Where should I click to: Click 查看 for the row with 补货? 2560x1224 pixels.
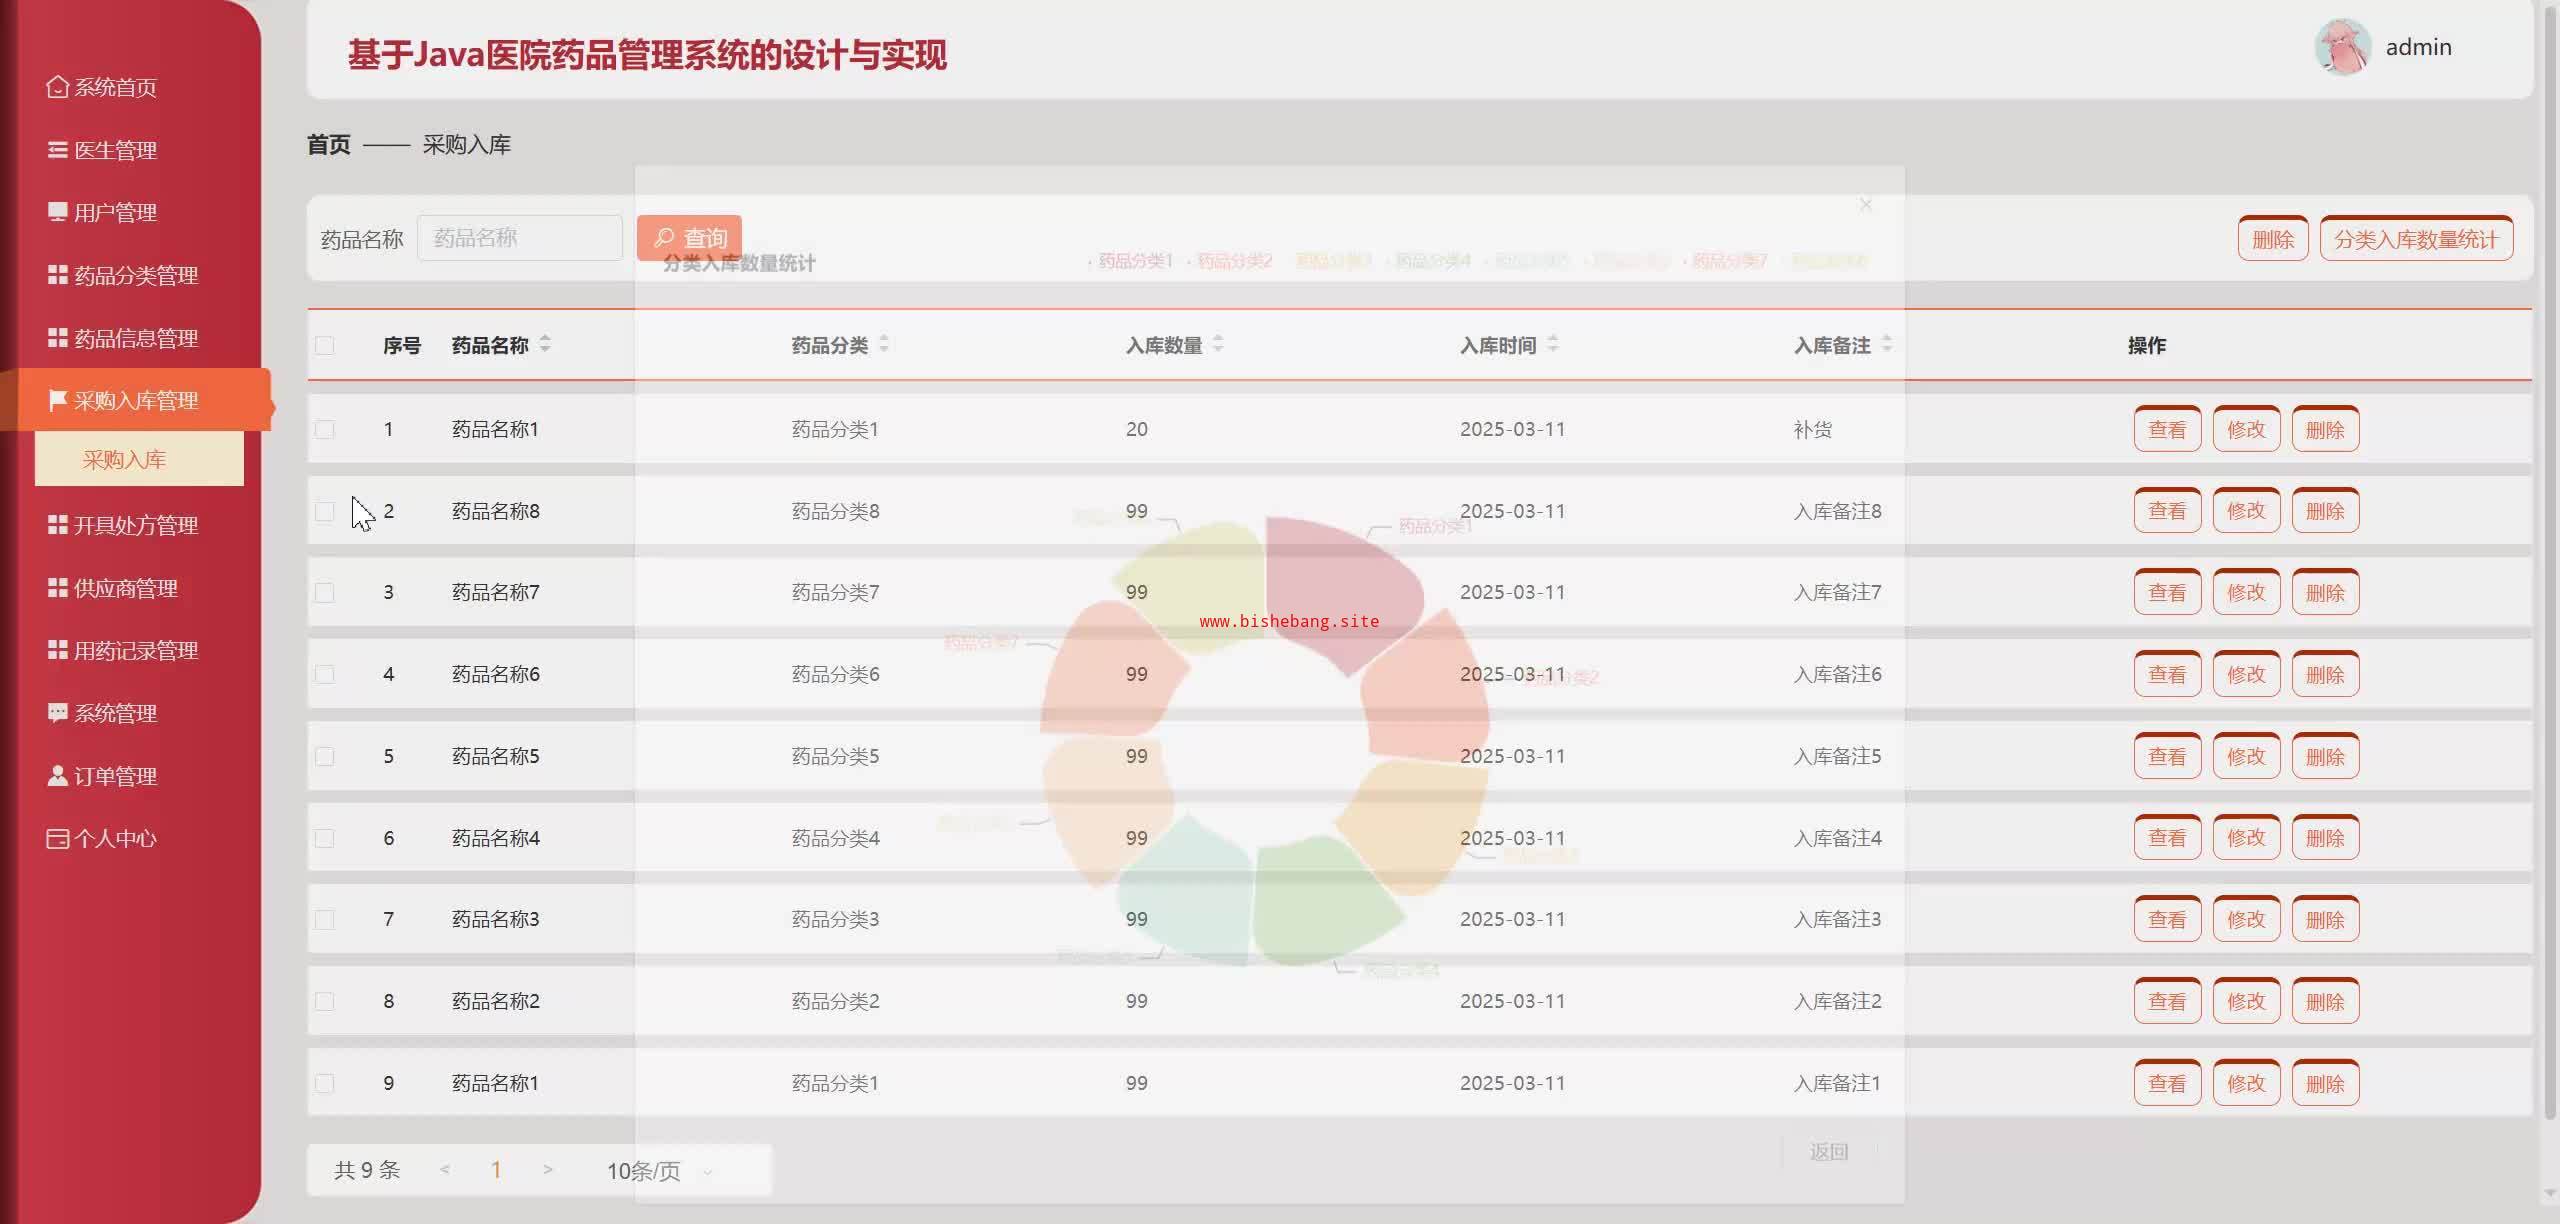point(2167,430)
